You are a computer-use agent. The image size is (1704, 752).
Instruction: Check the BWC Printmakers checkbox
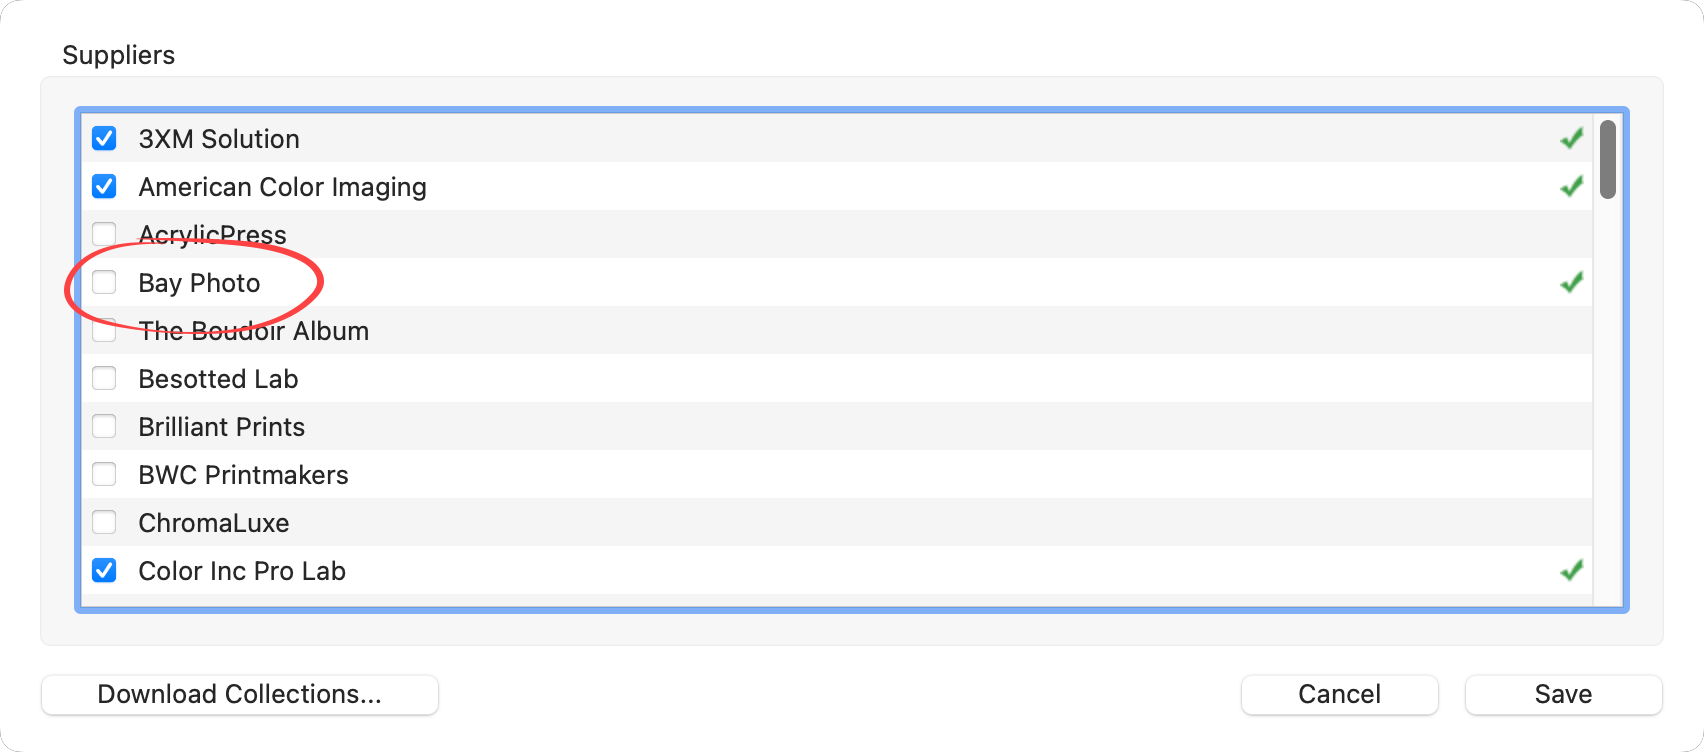[x=104, y=475]
